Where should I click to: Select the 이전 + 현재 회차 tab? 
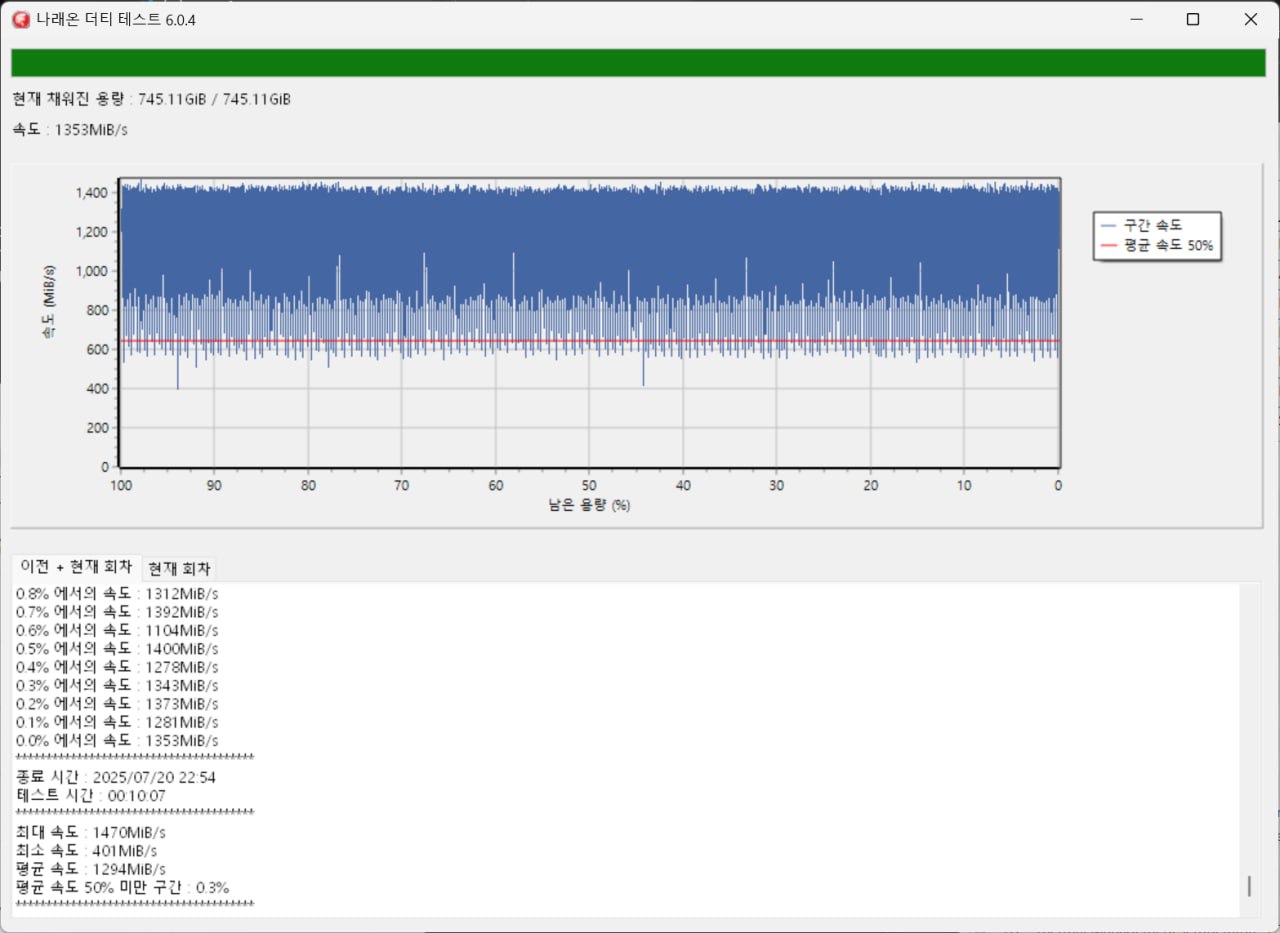(x=76, y=567)
